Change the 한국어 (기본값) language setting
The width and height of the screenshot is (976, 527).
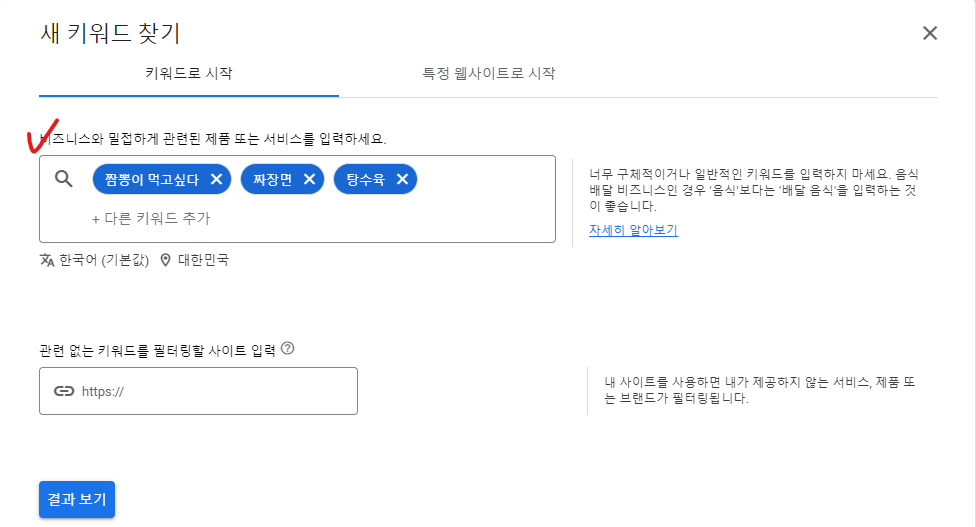104,260
